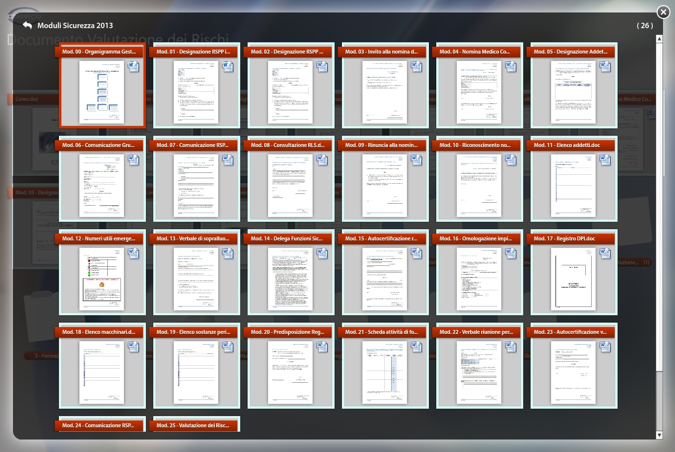Click the Word icon on Mod. 17 Registro DPI
Image resolution: width=675 pixels, height=452 pixels.
pyautogui.click(x=605, y=254)
